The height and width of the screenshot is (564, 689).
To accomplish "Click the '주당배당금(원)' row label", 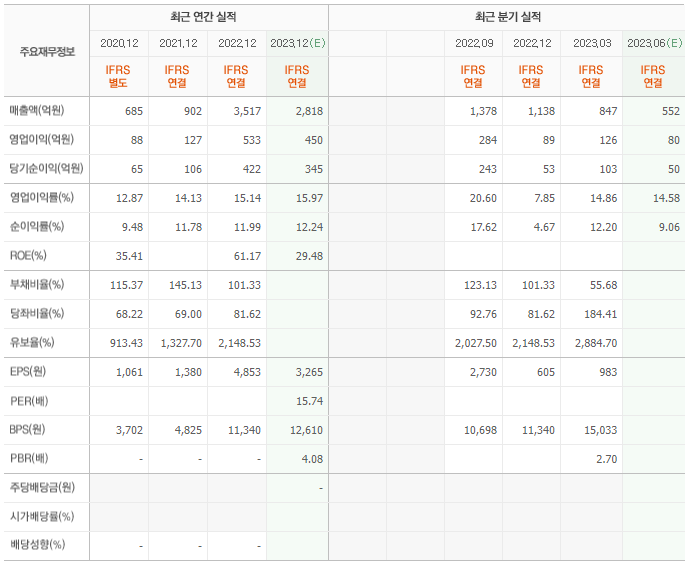I will click(43, 488).
